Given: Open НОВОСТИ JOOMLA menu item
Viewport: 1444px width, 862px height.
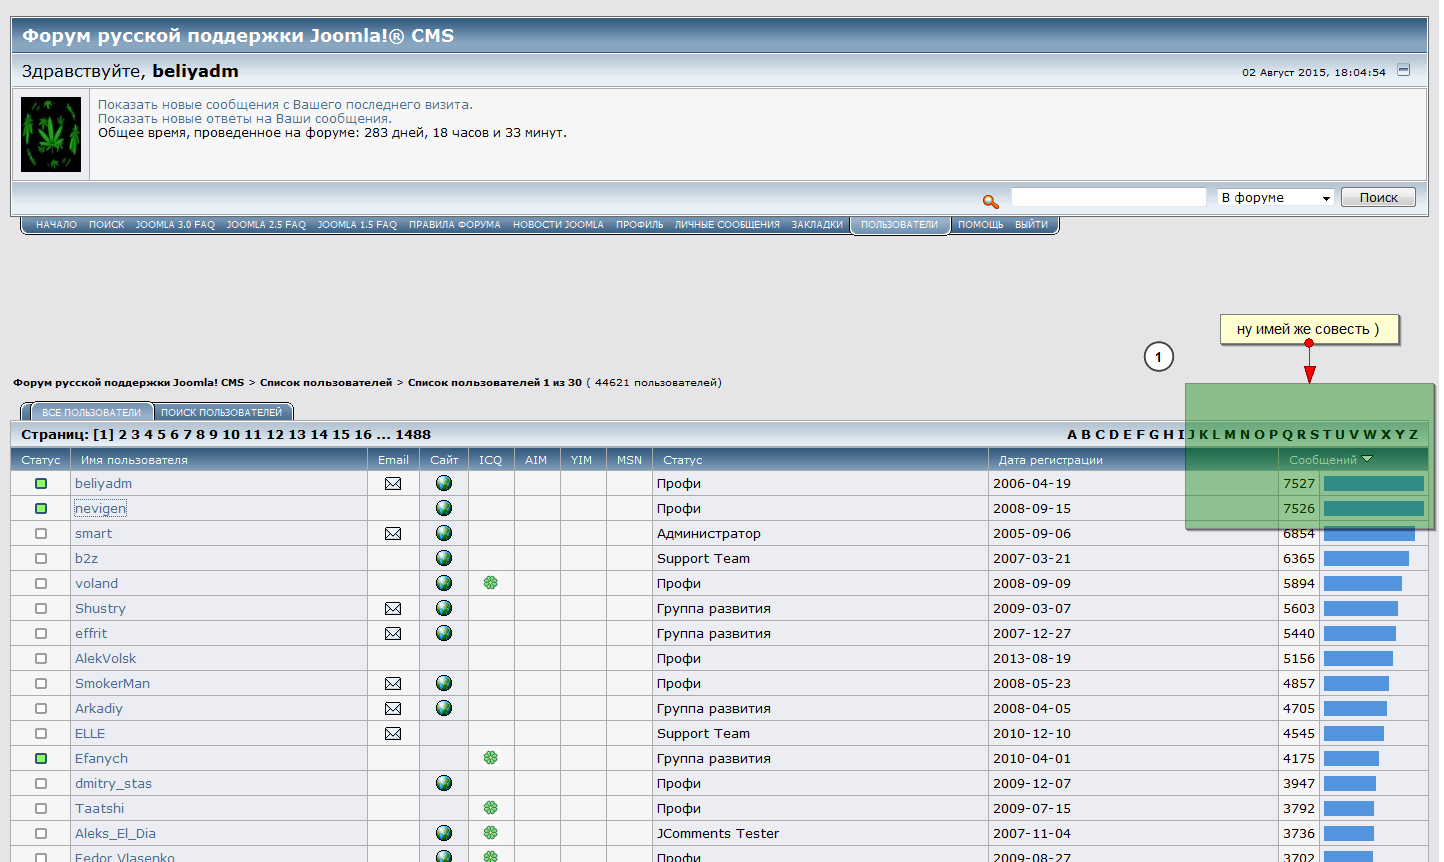Looking at the screenshot, I should [x=559, y=225].
